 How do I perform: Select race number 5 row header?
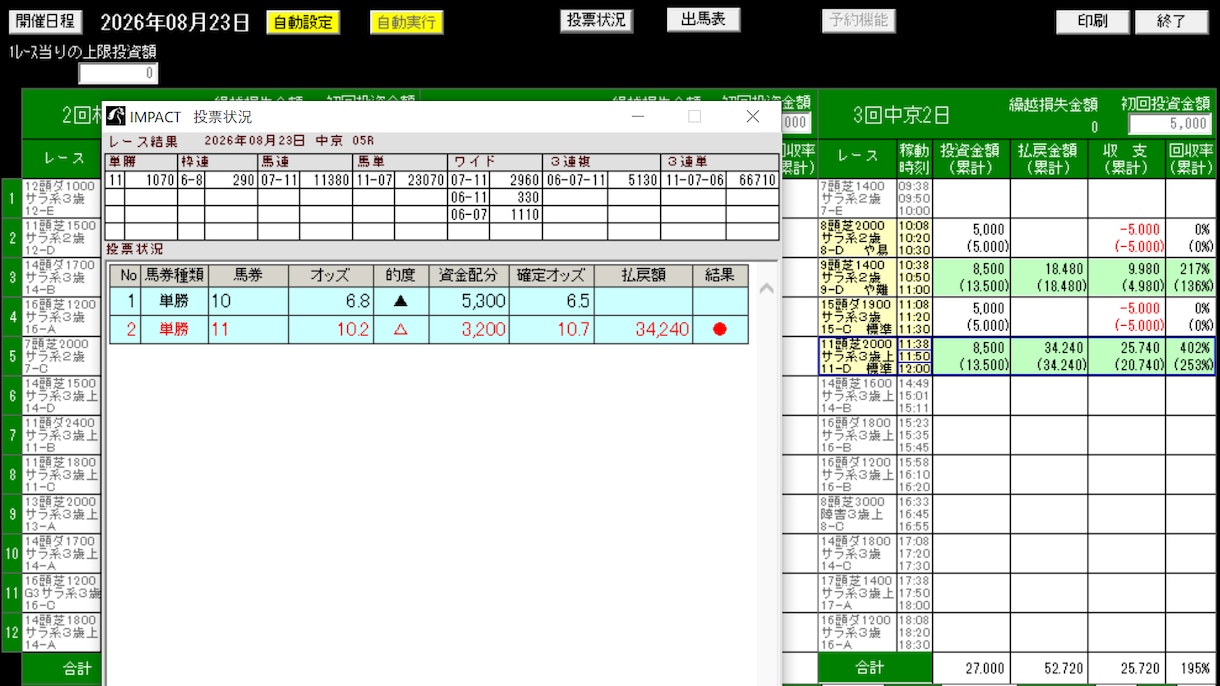pyautogui.click(x=12, y=356)
